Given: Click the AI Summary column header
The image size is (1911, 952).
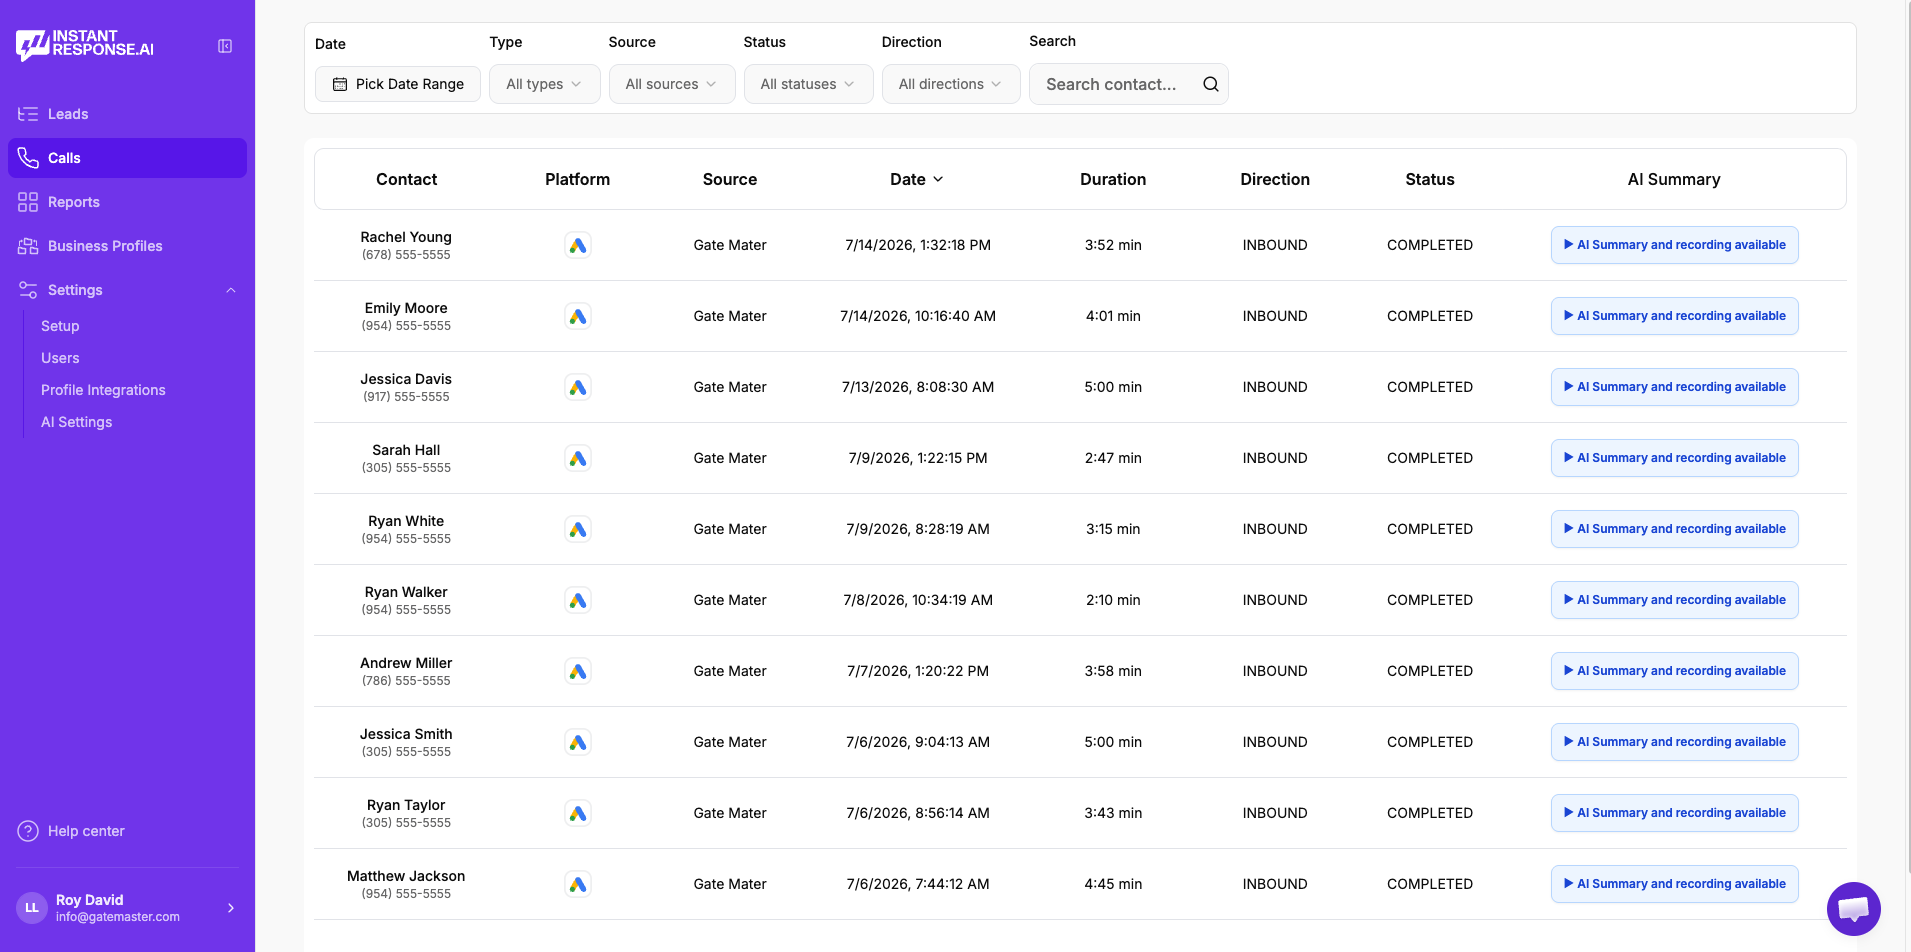Looking at the screenshot, I should pos(1674,179).
